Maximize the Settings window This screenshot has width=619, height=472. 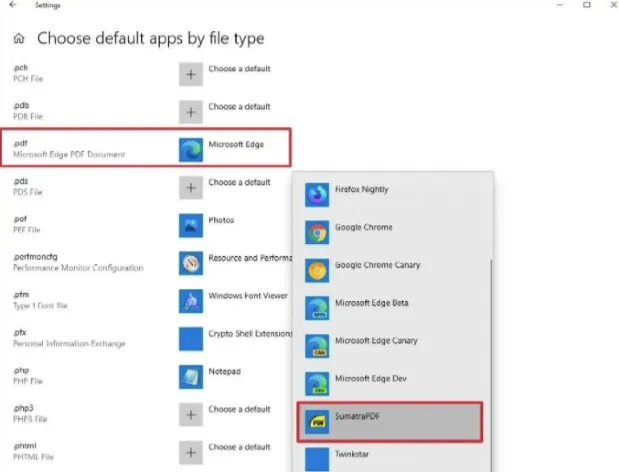[587, 5]
